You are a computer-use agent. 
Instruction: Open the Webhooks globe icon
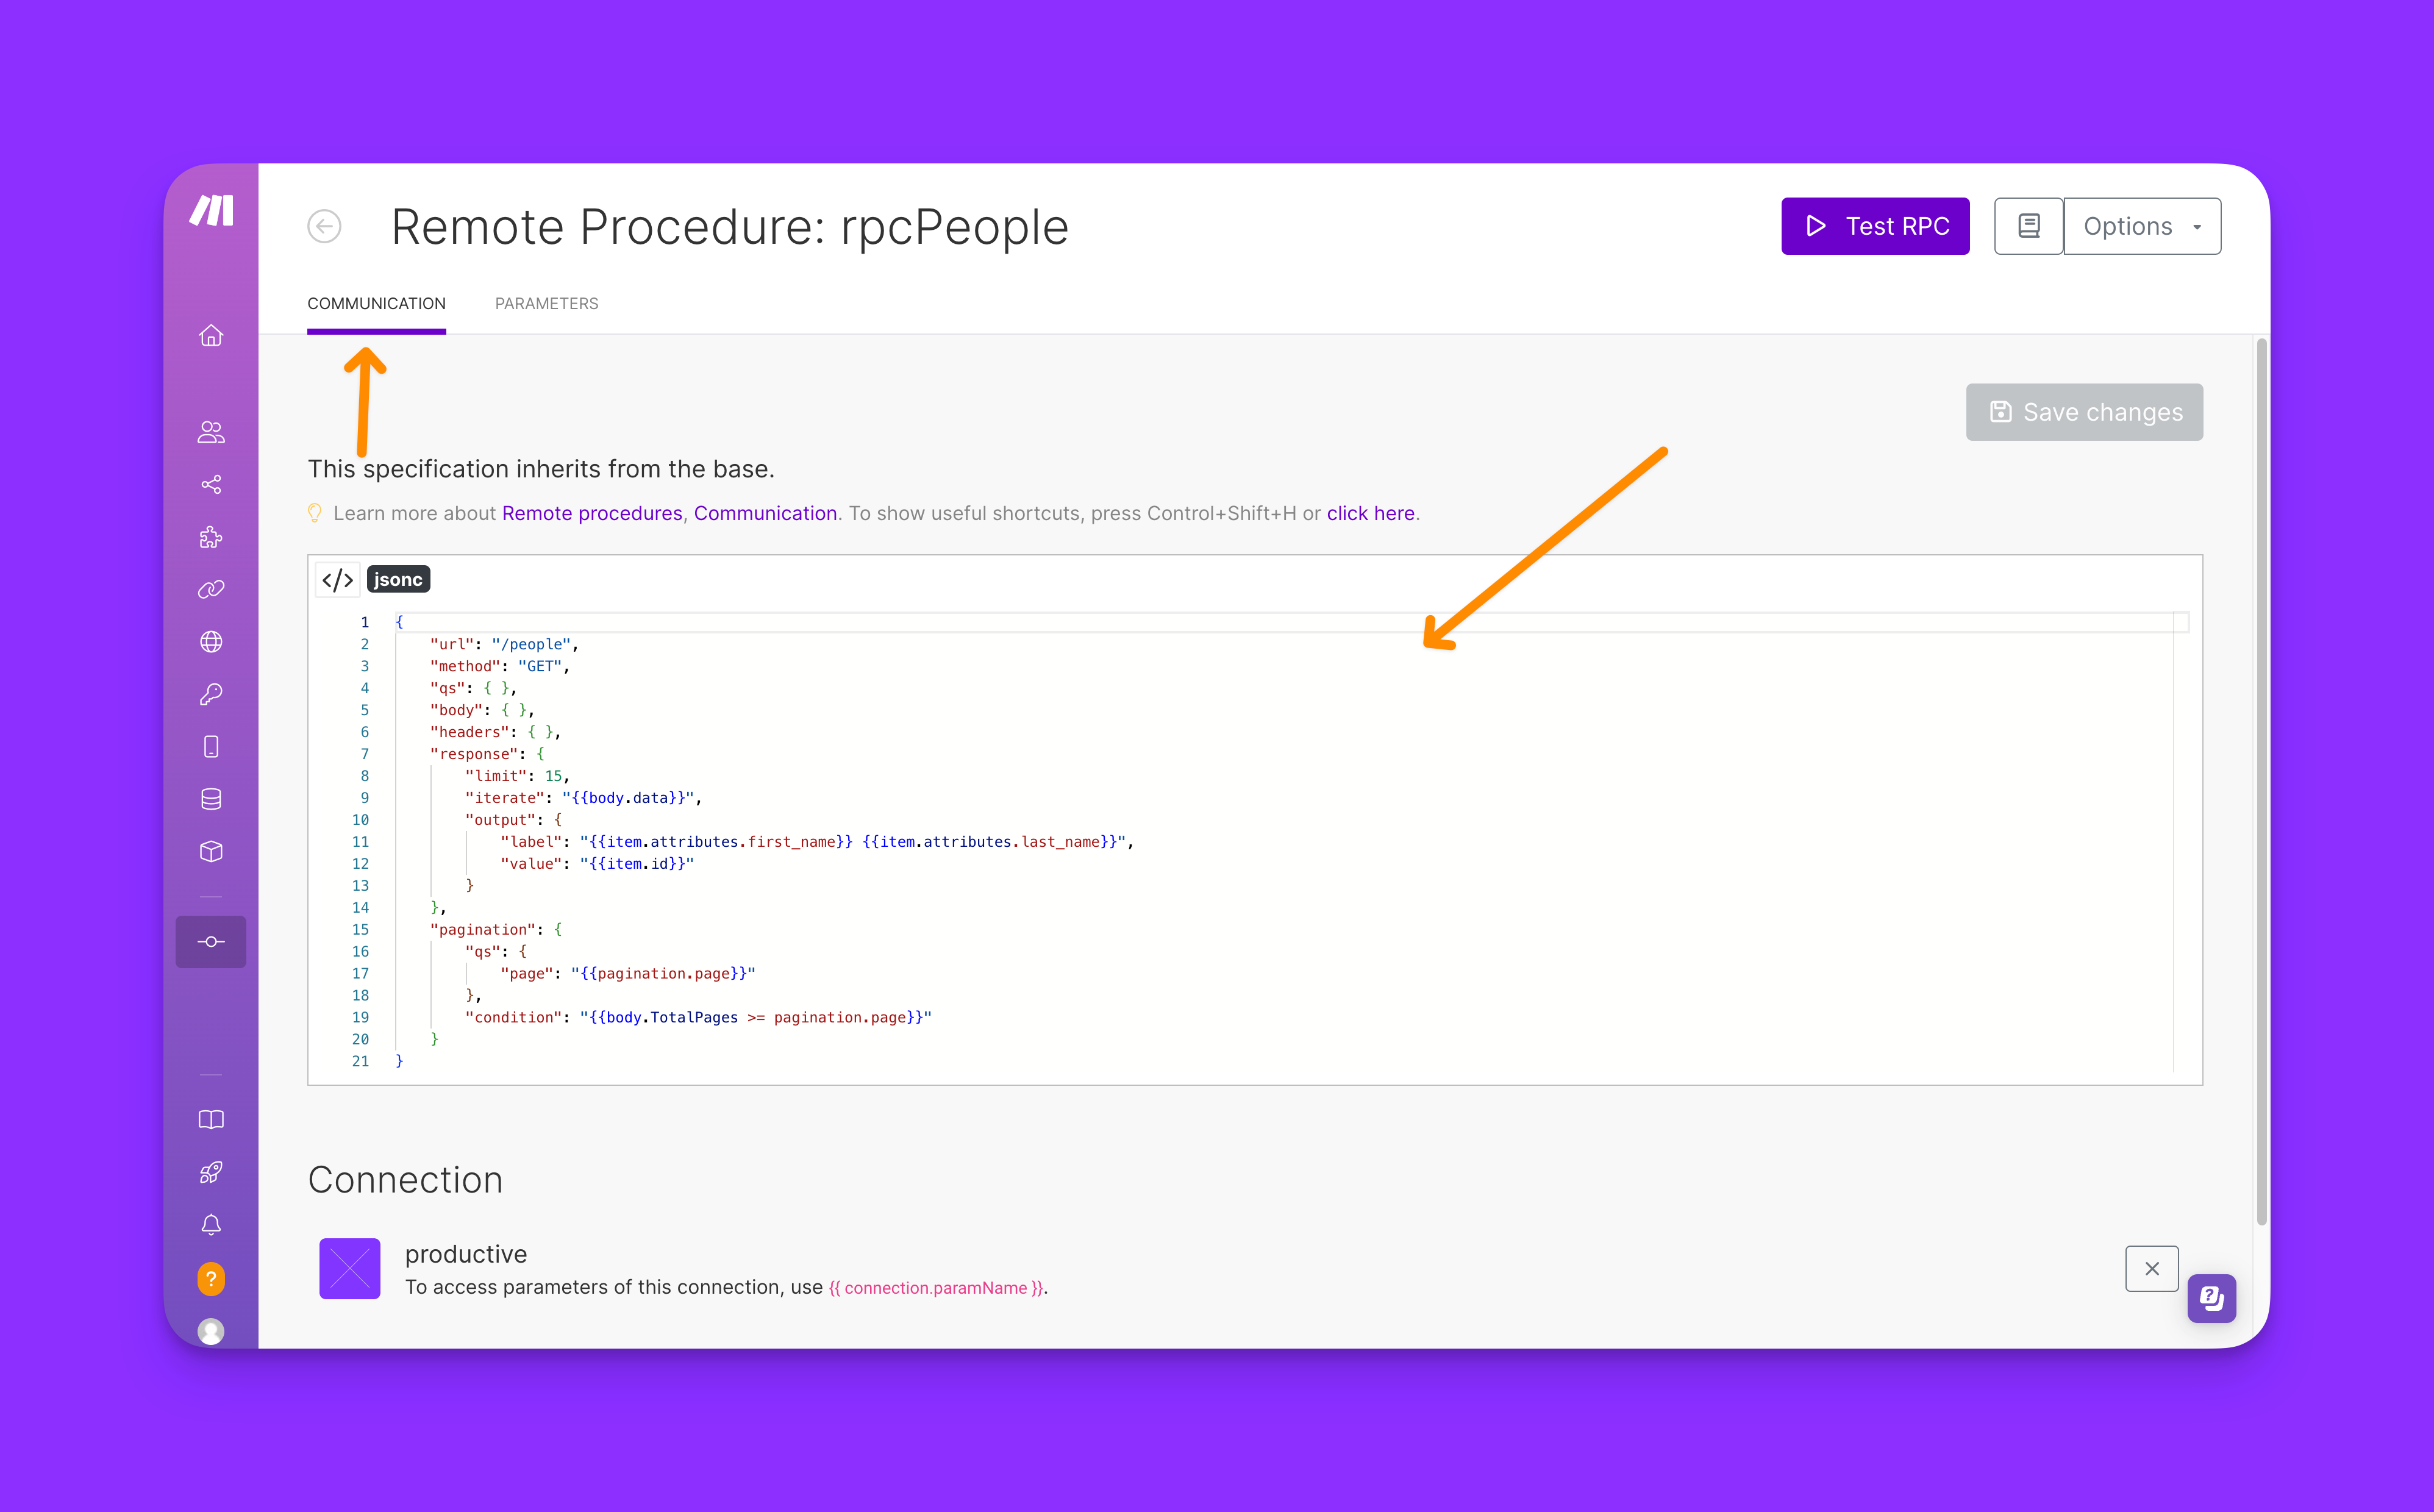(x=211, y=642)
